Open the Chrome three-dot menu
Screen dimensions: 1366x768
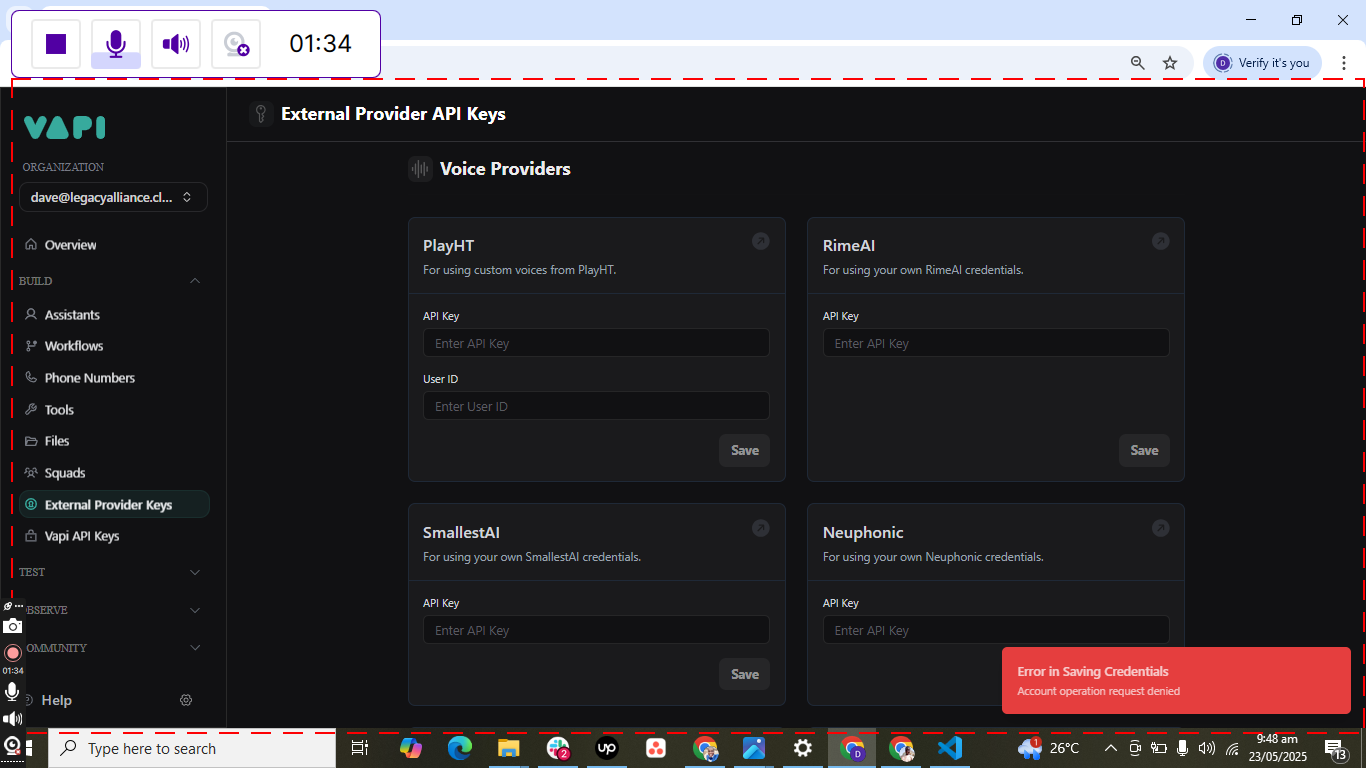tap(1344, 63)
